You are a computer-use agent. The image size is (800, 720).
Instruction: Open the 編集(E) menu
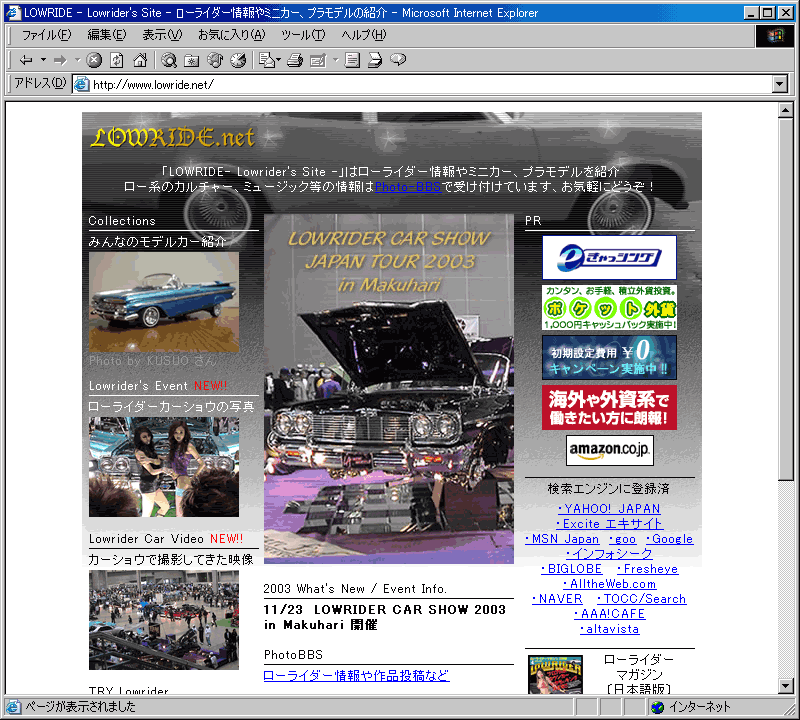(107, 35)
